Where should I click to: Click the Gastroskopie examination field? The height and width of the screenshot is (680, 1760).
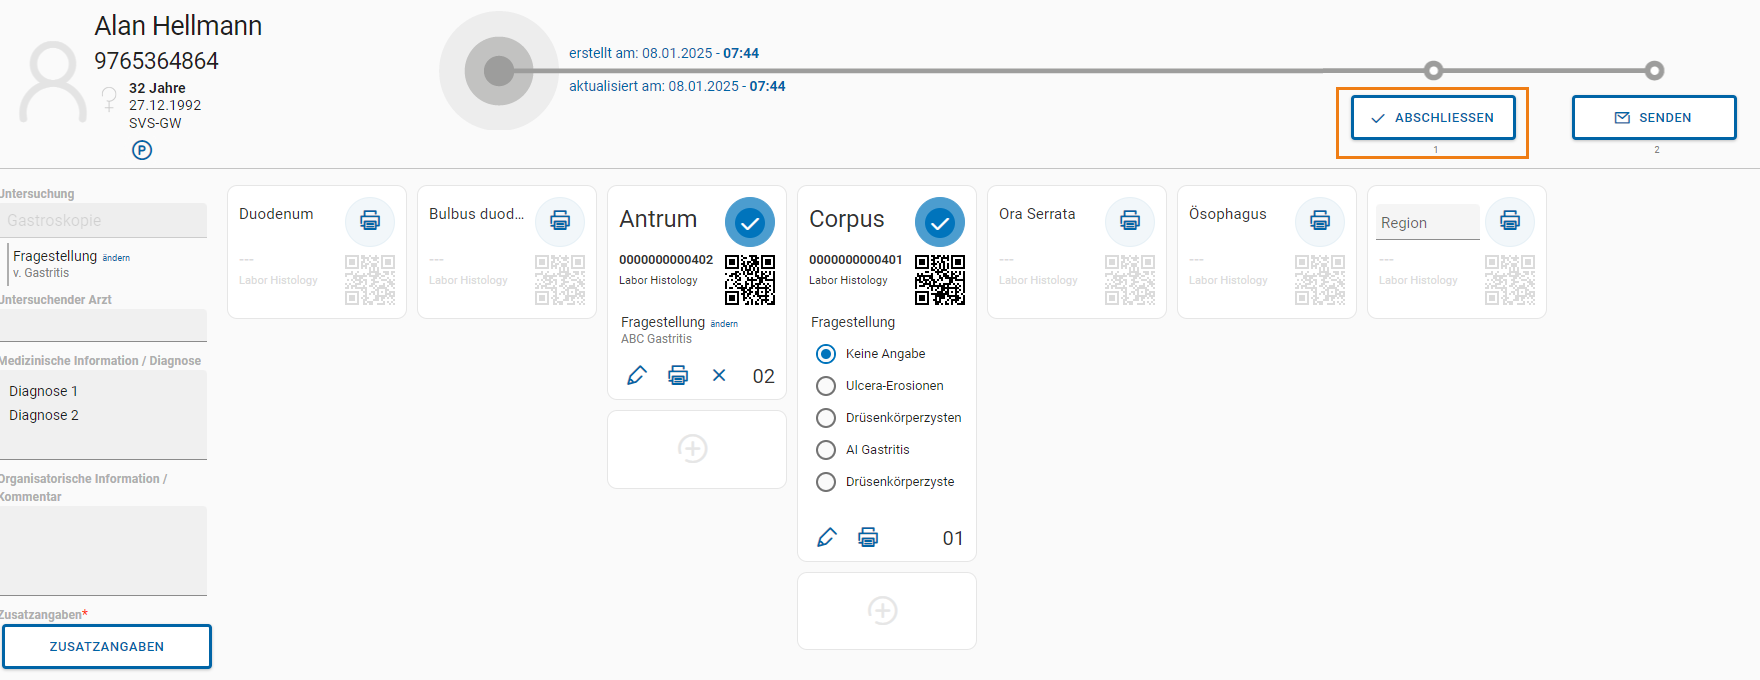tap(103, 220)
